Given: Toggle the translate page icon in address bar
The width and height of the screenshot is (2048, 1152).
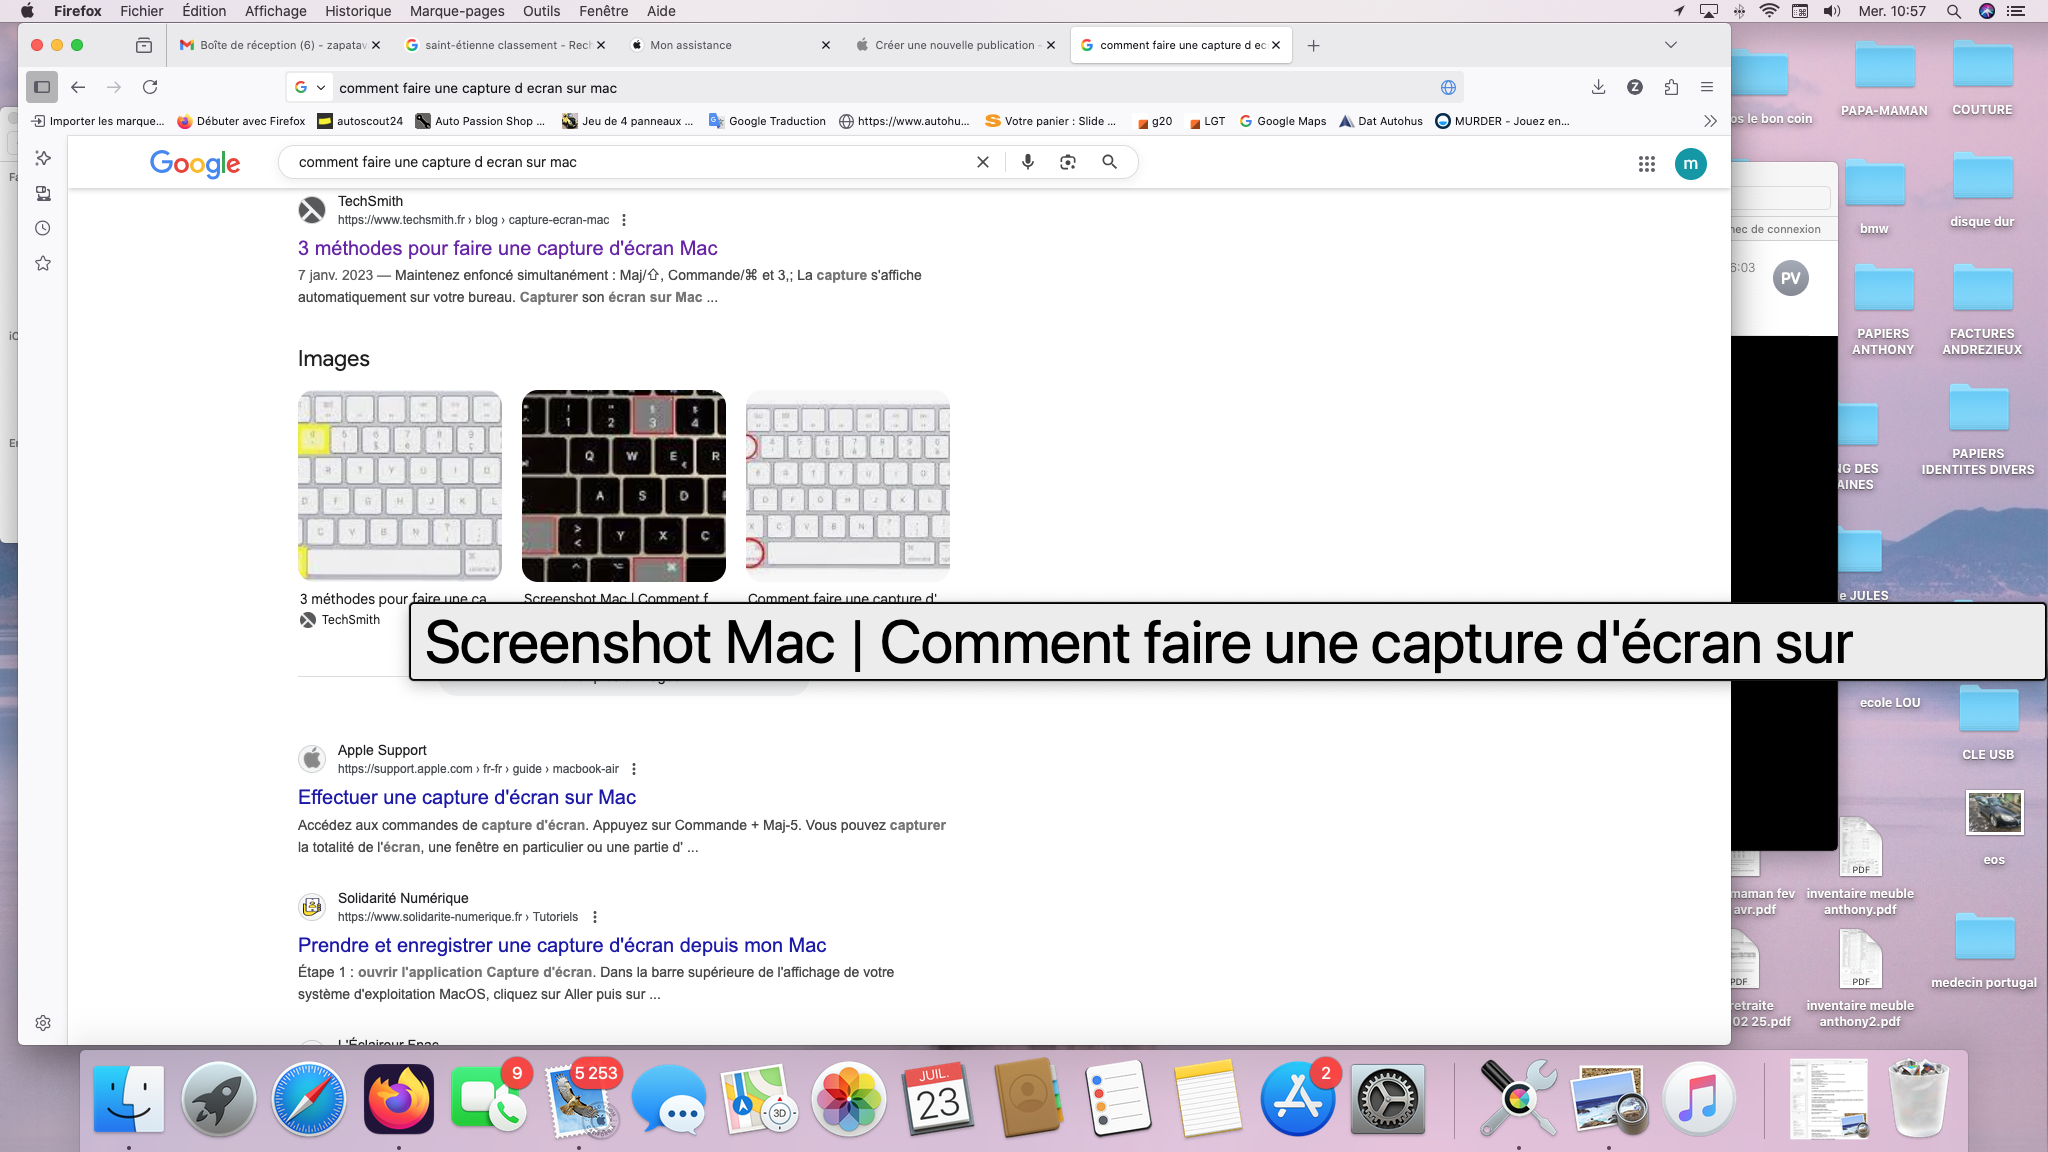Looking at the screenshot, I should pos(1448,87).
